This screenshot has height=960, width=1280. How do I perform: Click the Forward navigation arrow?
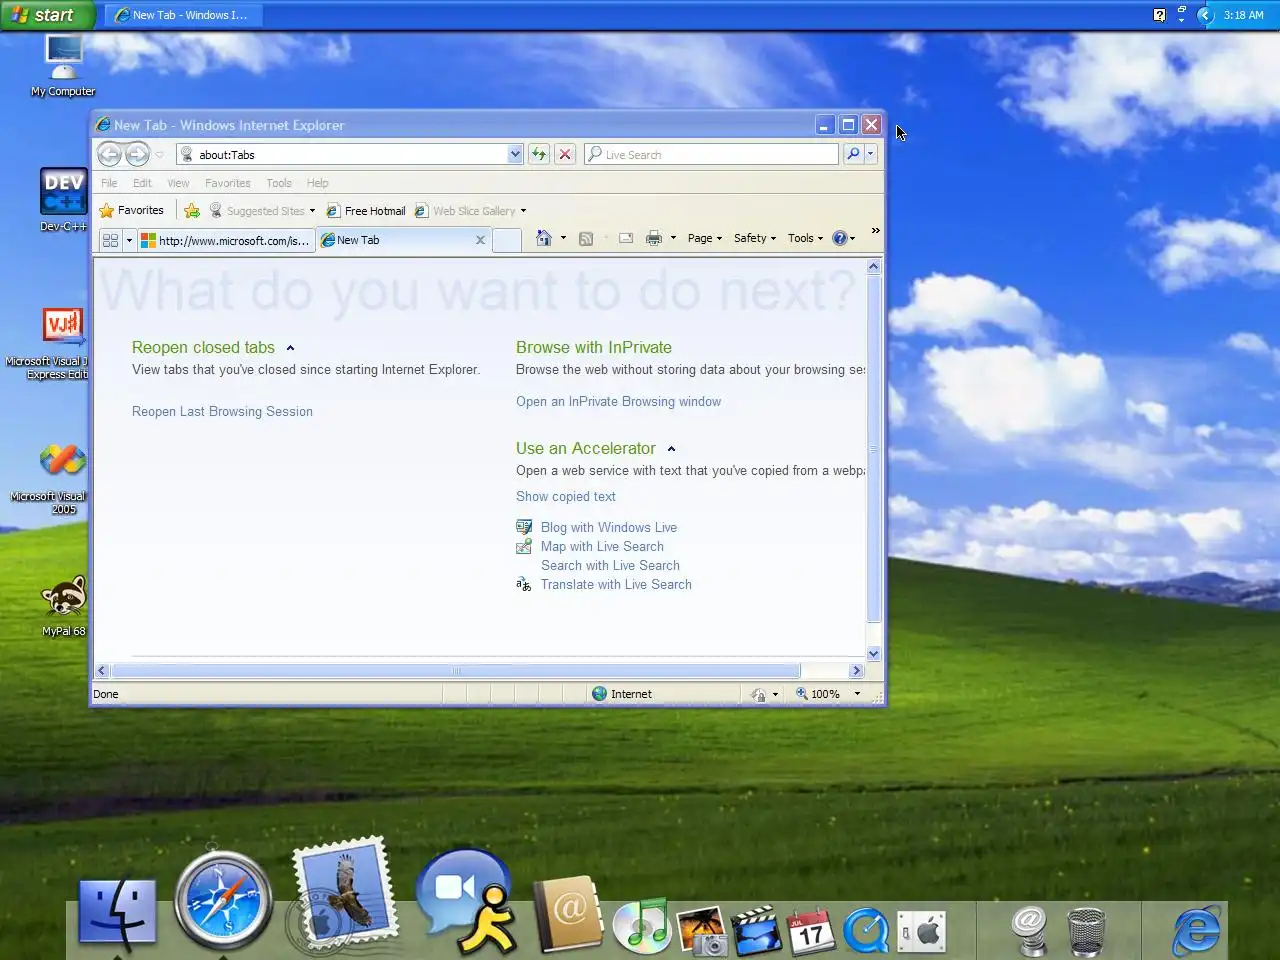(137, 154)
